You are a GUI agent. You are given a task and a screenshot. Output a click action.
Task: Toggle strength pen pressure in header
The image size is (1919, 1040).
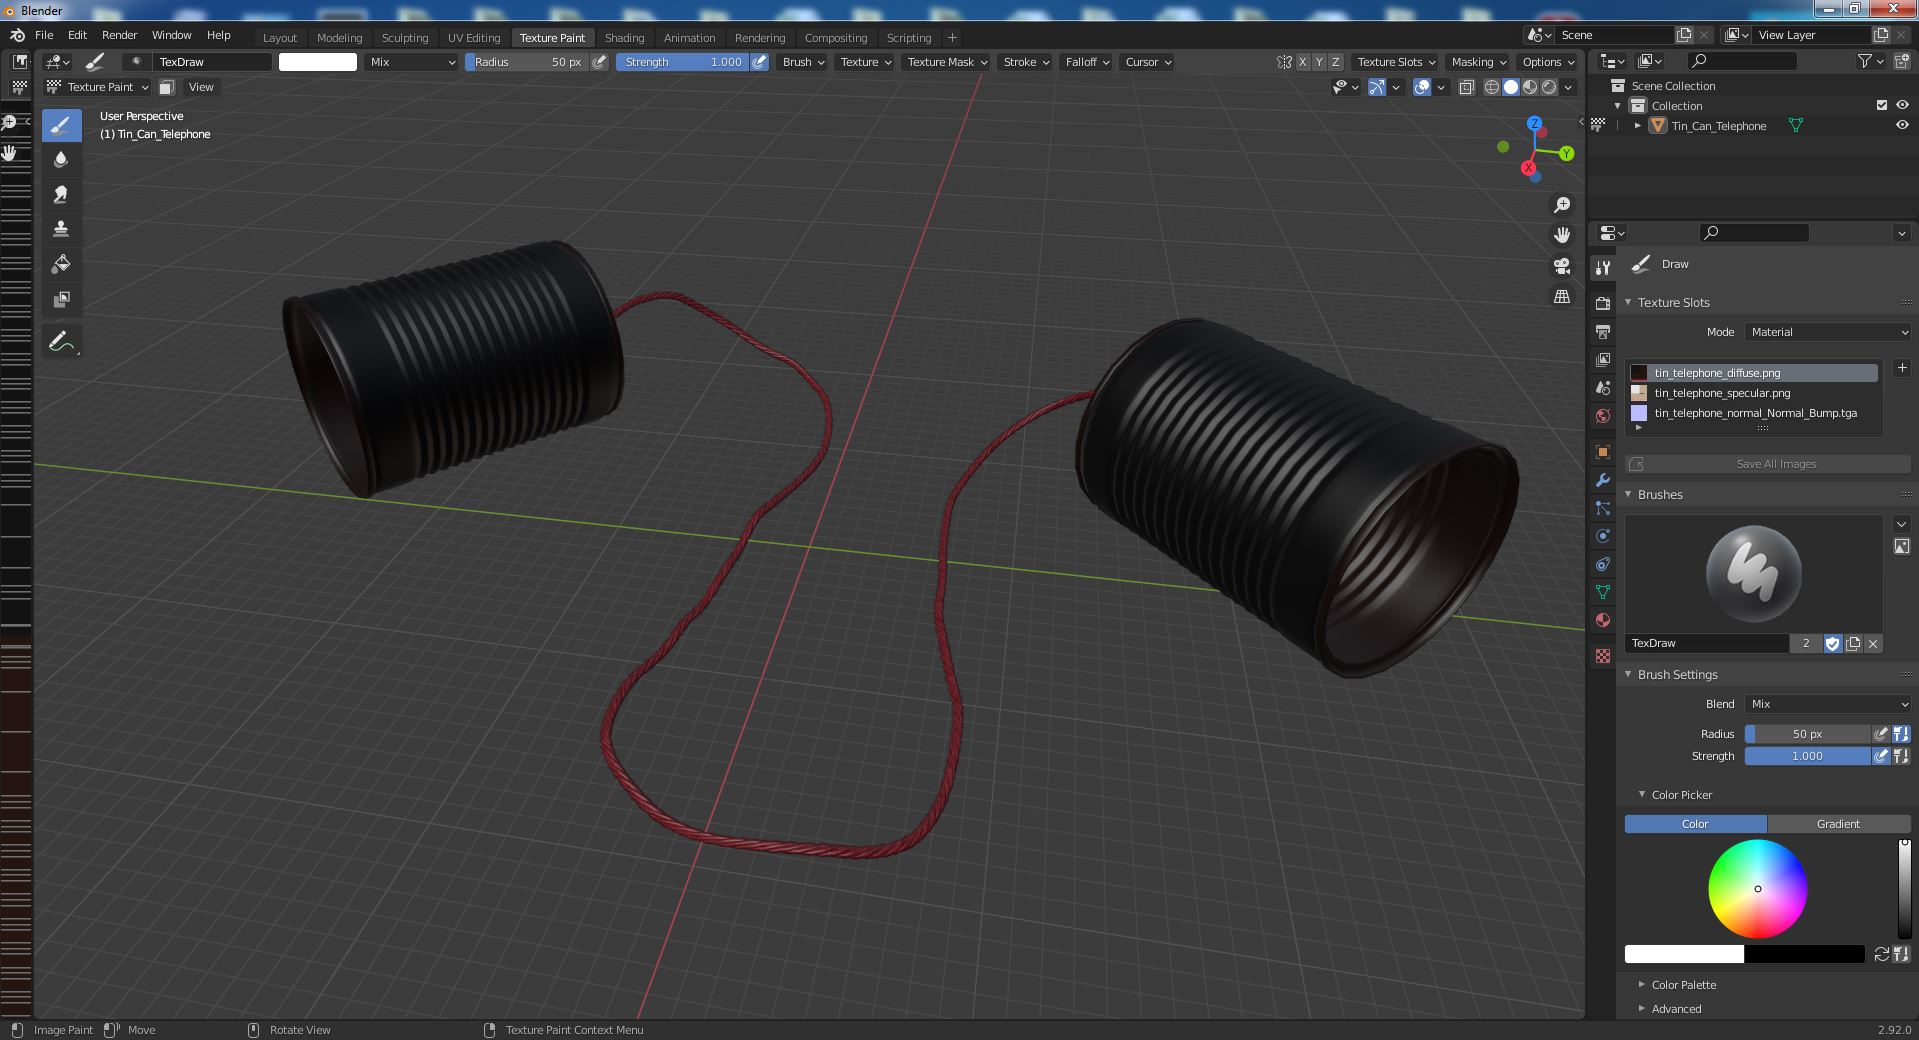click(x=759, y=62)
